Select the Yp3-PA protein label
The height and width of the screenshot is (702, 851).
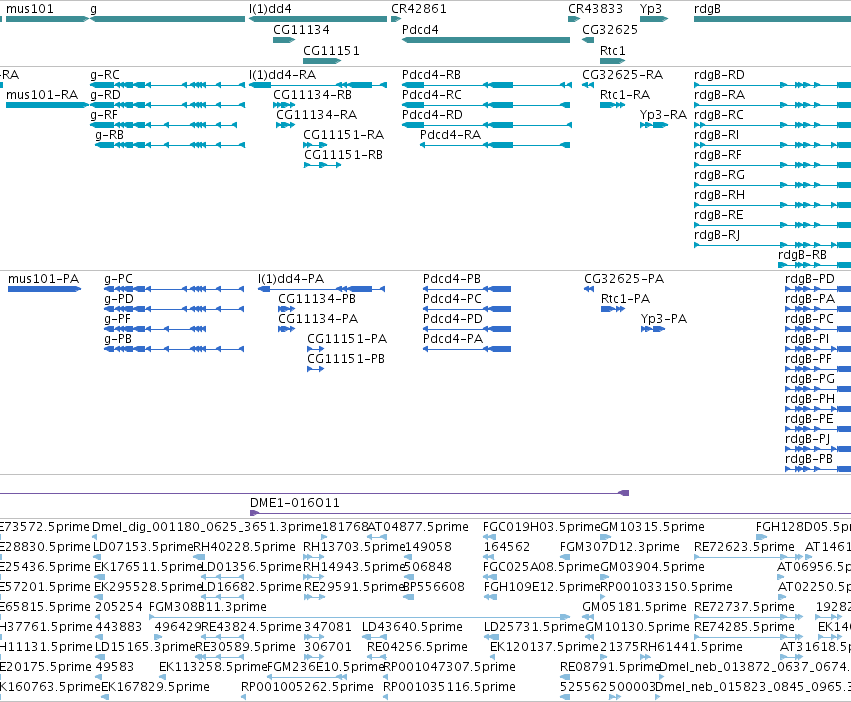click(664, 319)
